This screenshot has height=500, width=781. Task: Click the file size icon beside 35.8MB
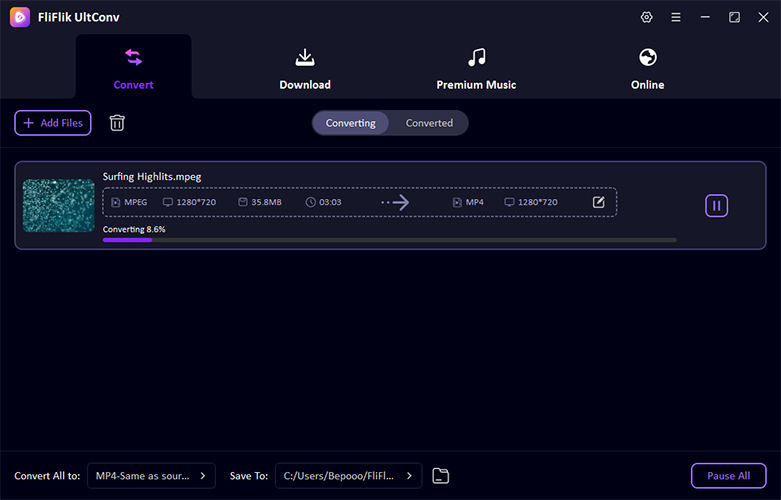243,202
